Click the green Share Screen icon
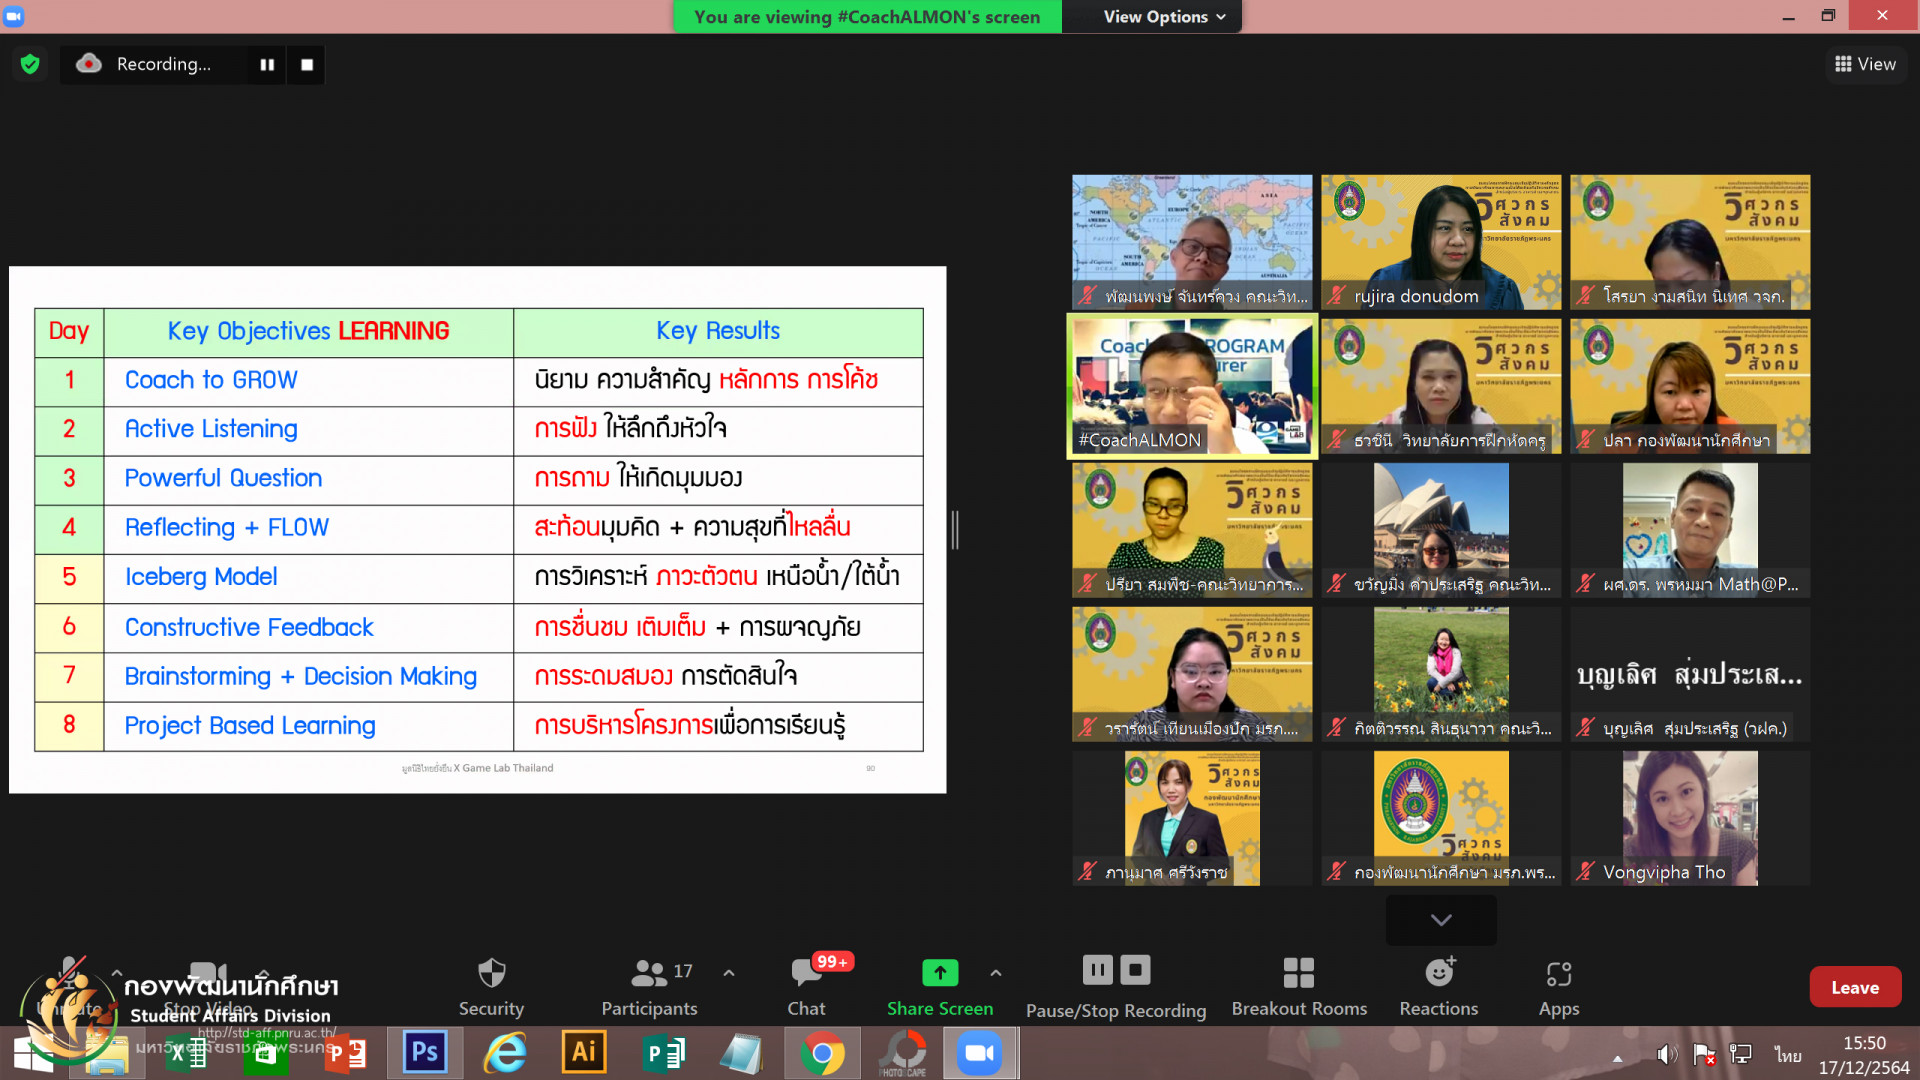Image resolution: width=1920 pixels, height=1080 pixels. click(x=939, y=972)
